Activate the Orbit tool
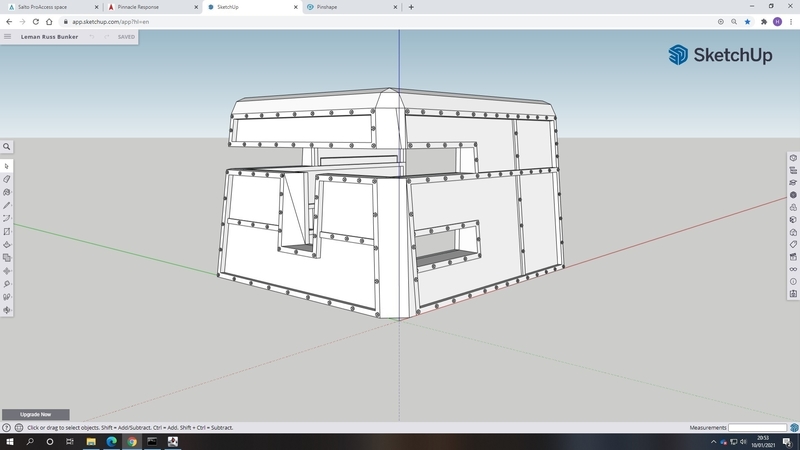The width and height of the screenshot is (800, 450). (x=7, y=310)
